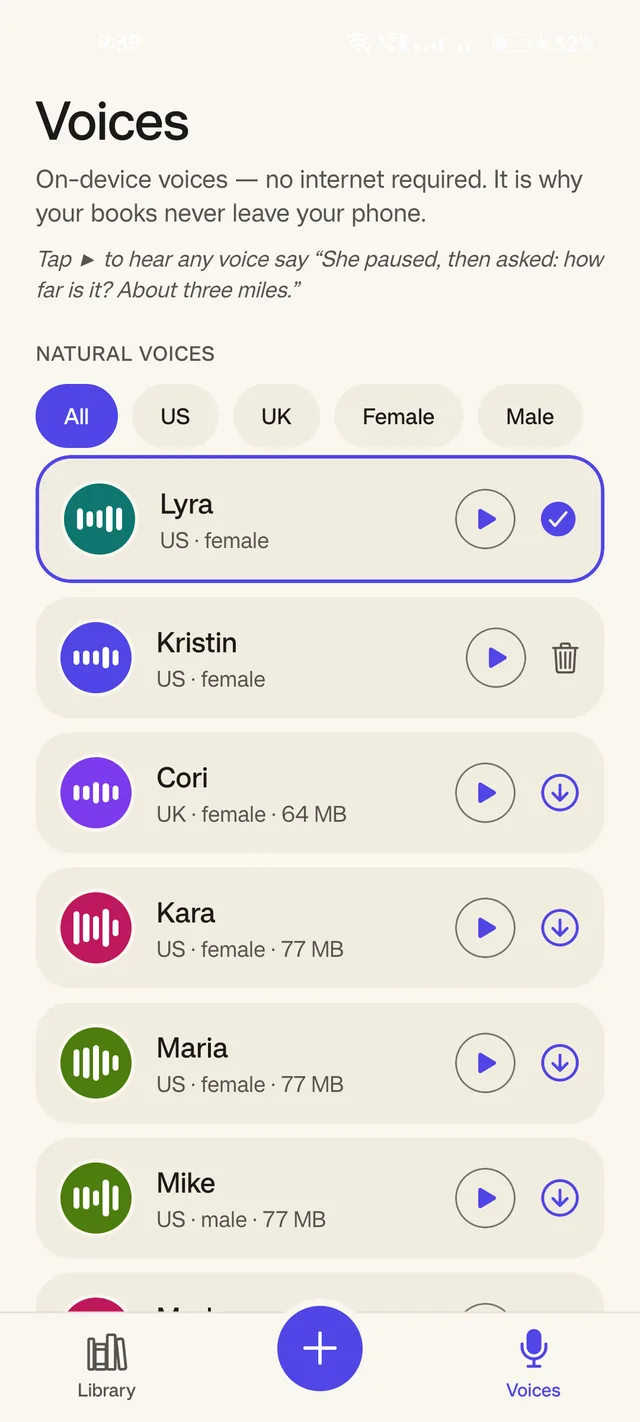Play Cori voice sample
Viewport: 640px width, 1422px height.
pos(485,793)
